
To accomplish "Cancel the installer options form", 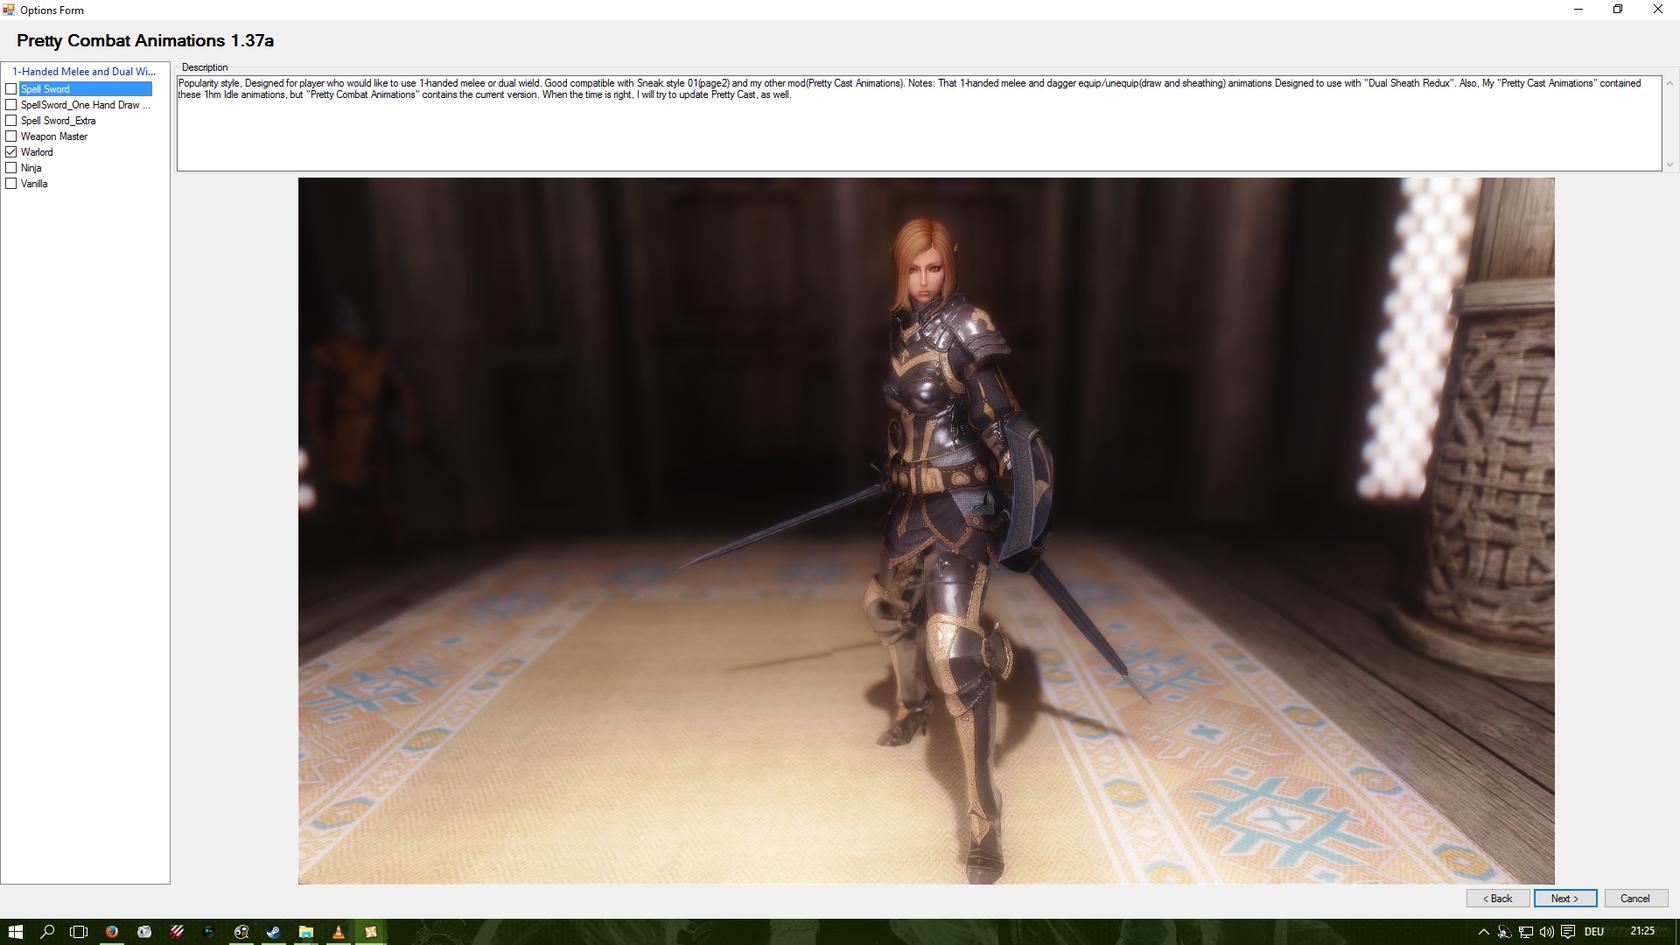I will click(x=1635, y=898).
